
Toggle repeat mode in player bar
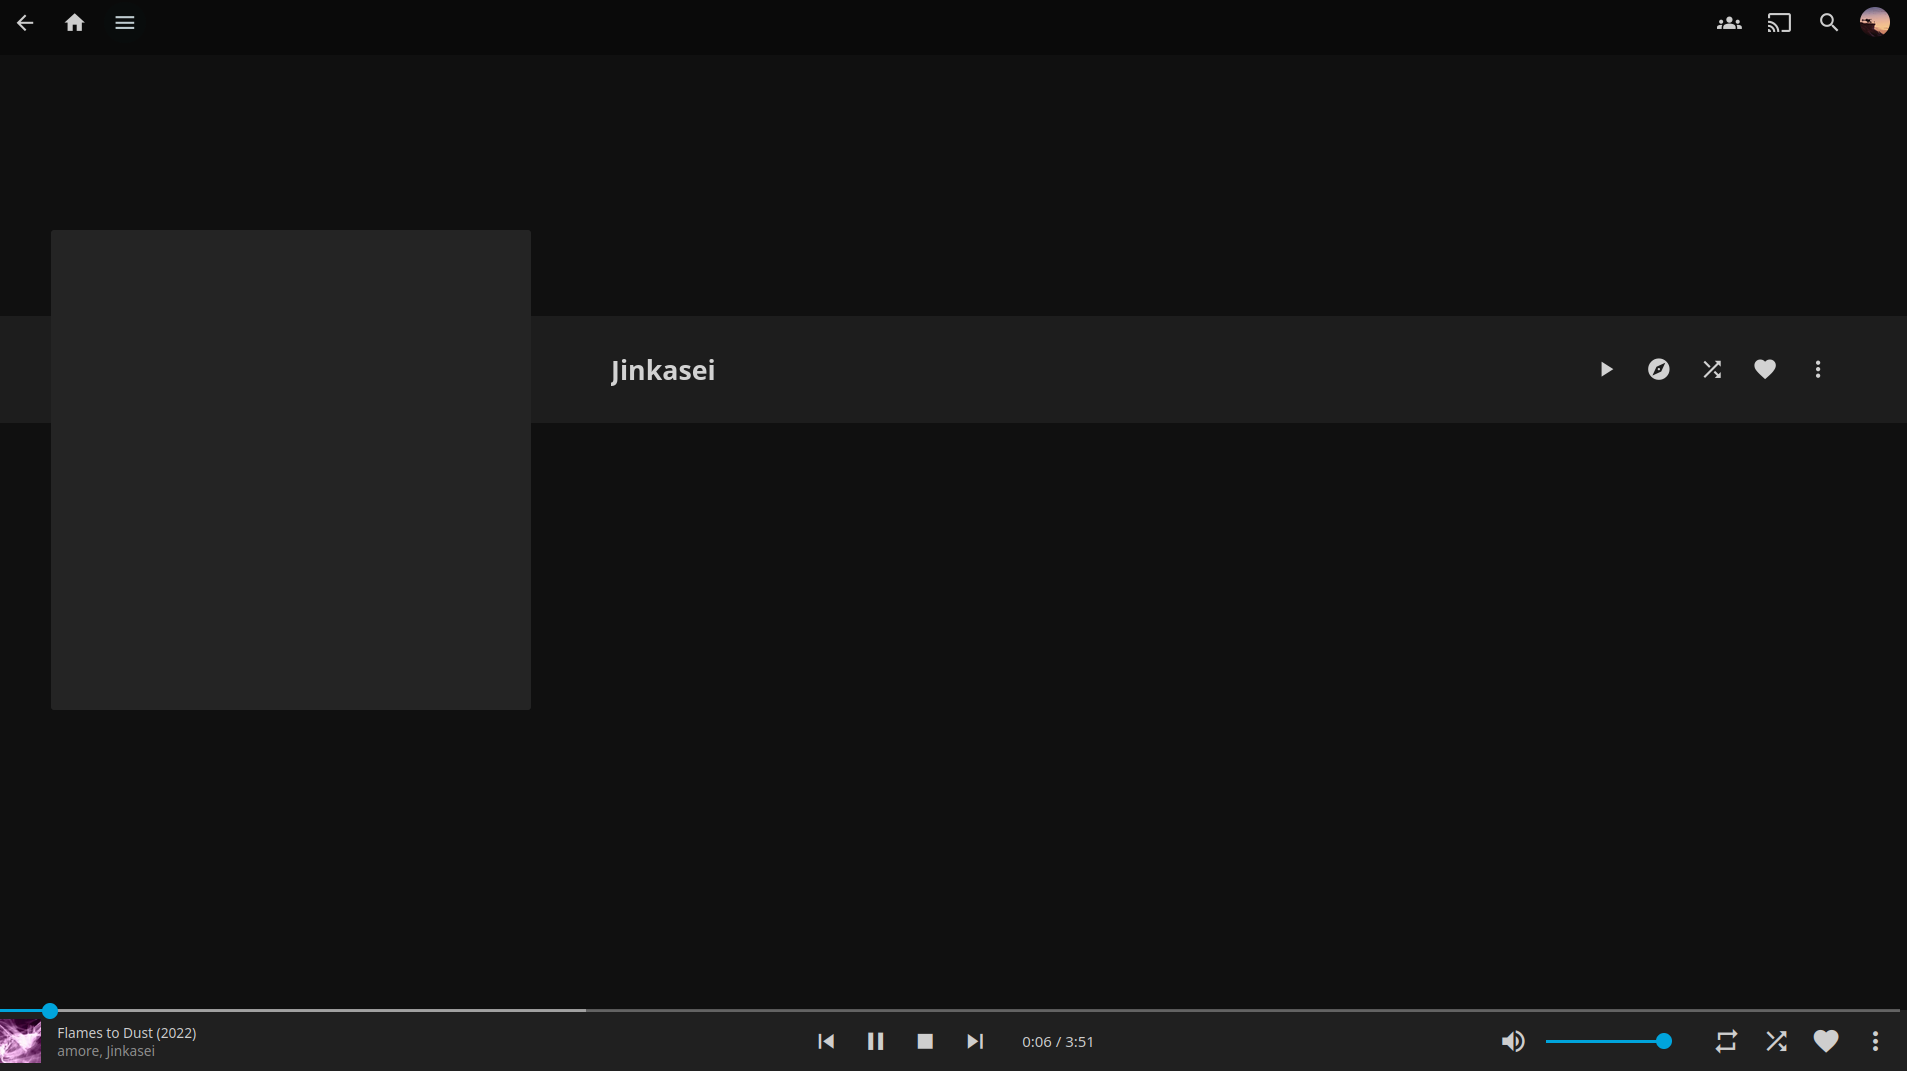(1726, 1042)
